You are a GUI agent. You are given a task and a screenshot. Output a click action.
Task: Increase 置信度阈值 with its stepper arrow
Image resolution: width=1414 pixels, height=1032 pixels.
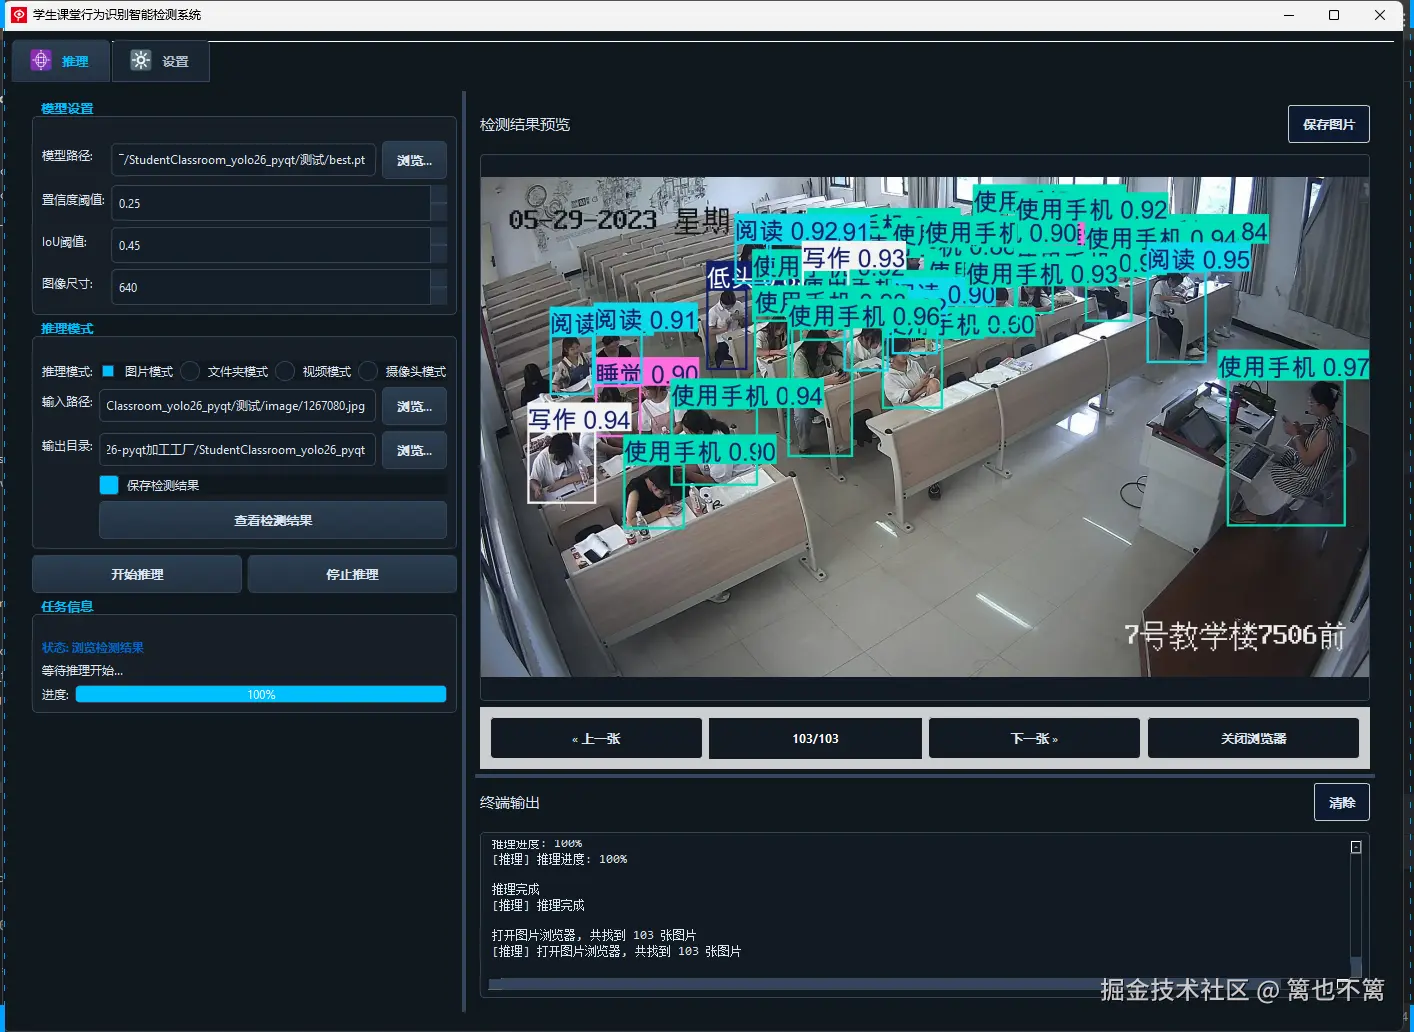coord(440,196)
